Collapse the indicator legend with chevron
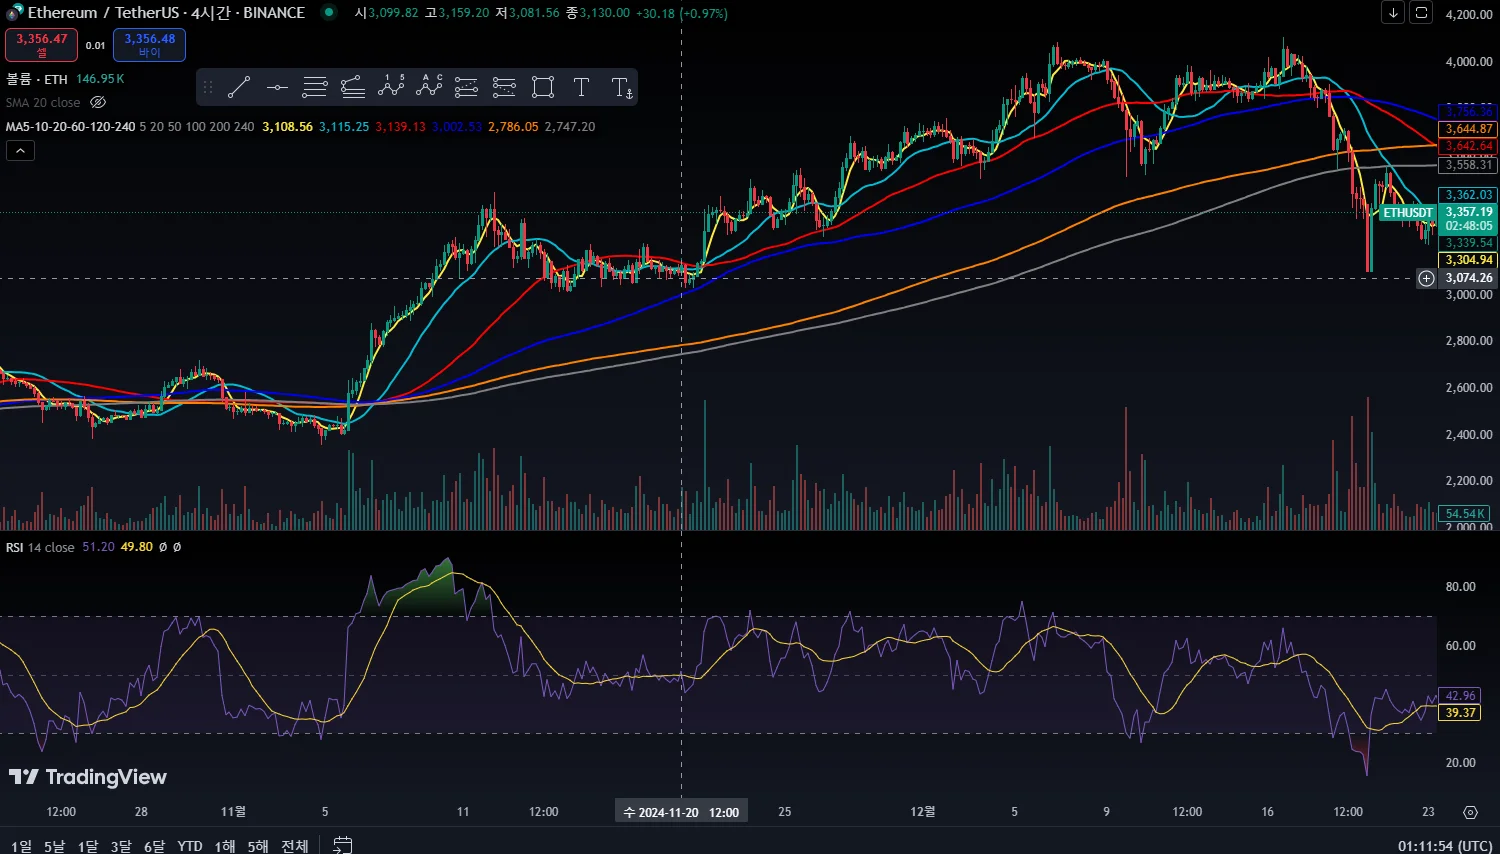Image resolution: width=1500 pixels, height=854 pixels. pos(20,150)
